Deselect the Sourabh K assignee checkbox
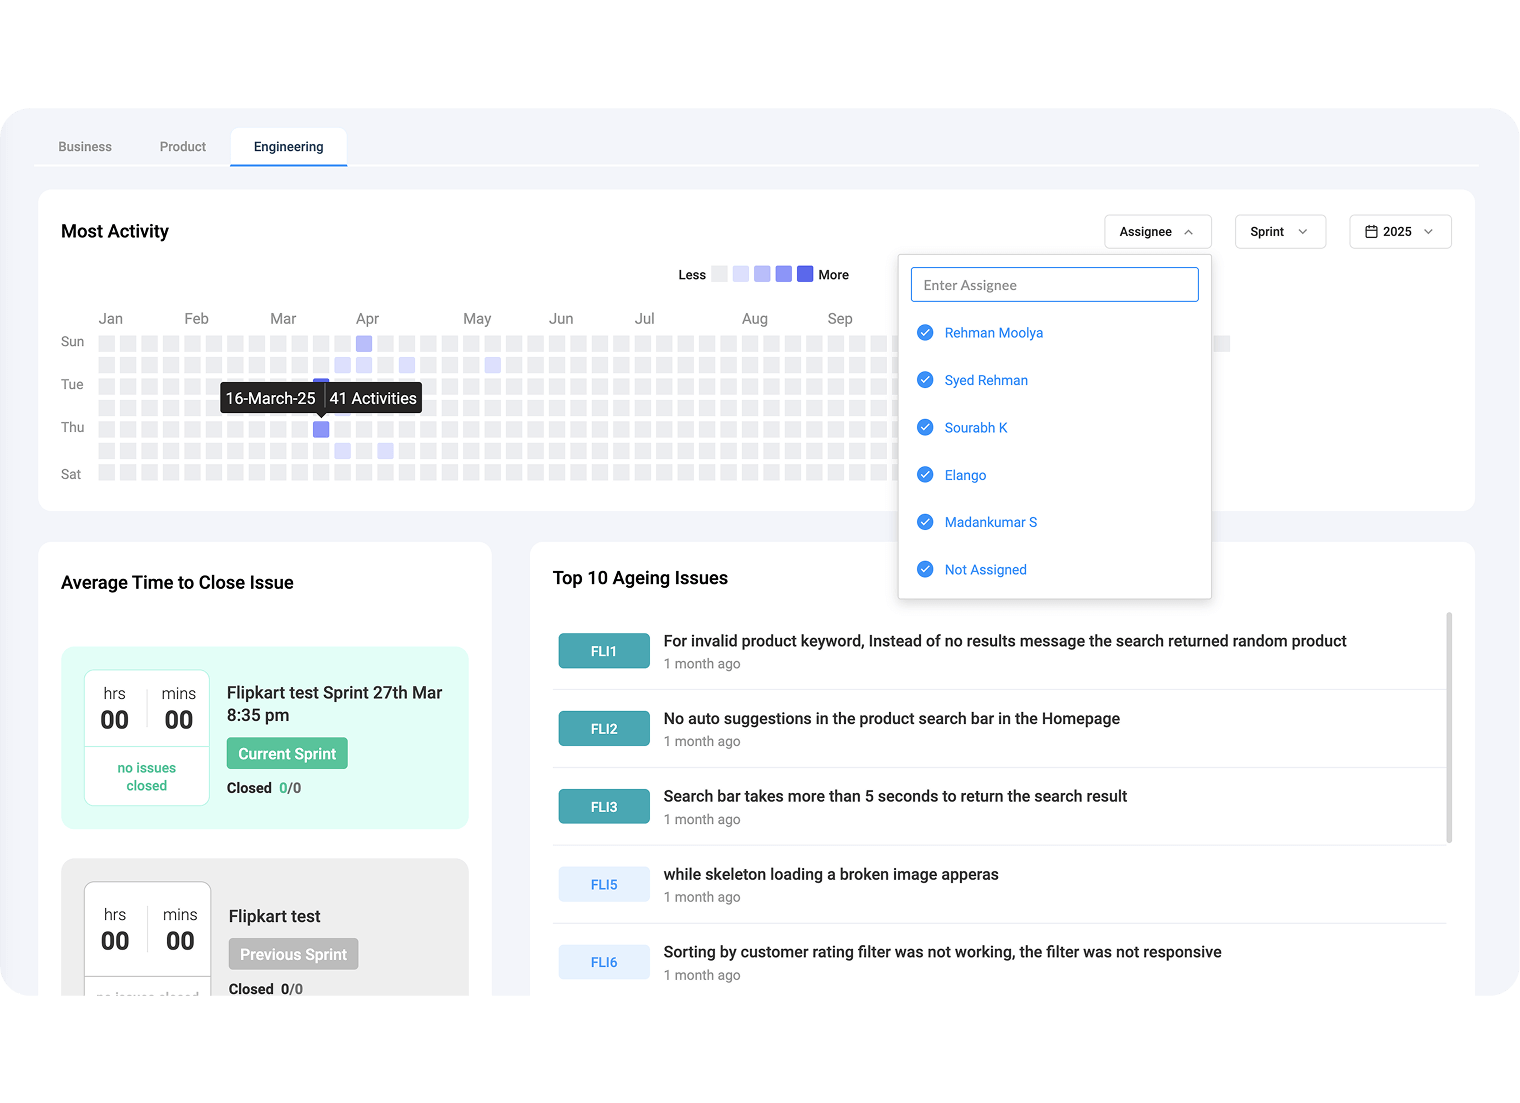Screen dimensions: 1520x1103 click(925, 428)
